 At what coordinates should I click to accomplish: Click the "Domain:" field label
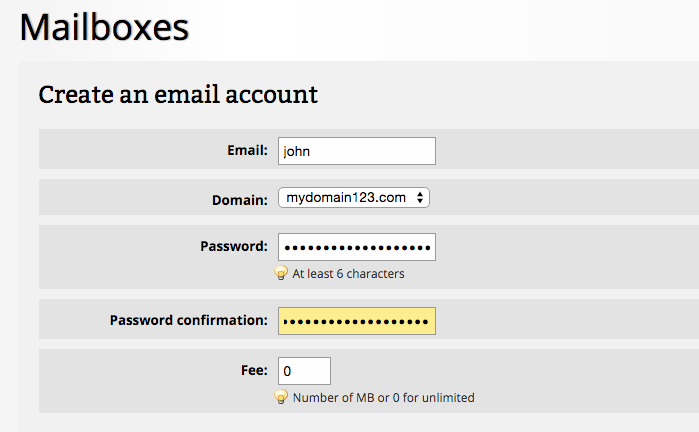pyautogui.click(x=240, y=199)
